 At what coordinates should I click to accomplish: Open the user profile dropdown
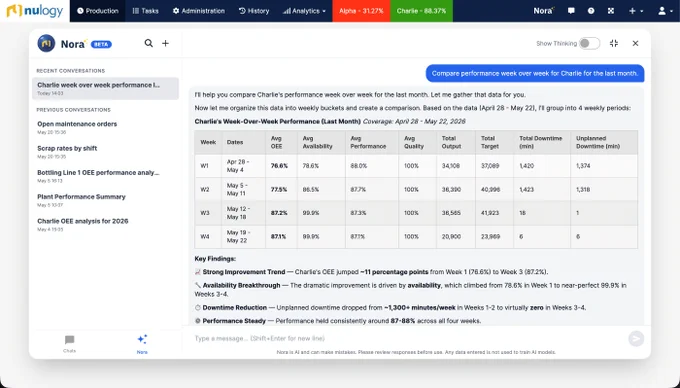664,11
